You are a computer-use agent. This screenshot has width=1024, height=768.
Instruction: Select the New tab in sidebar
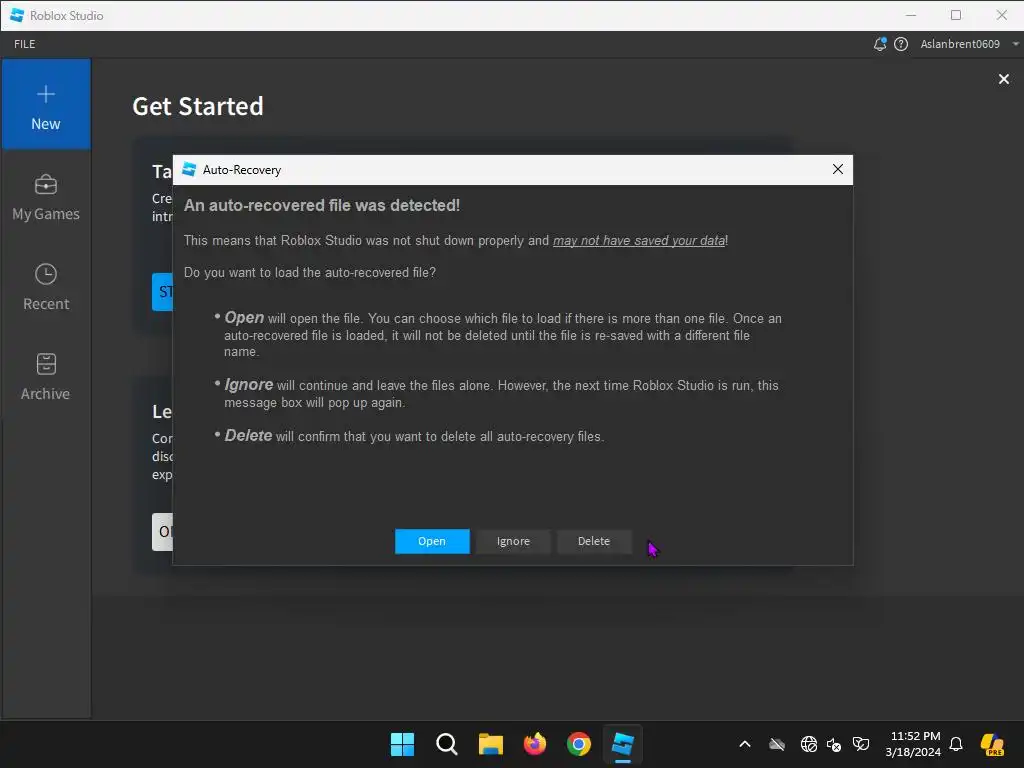click(46, 104)
